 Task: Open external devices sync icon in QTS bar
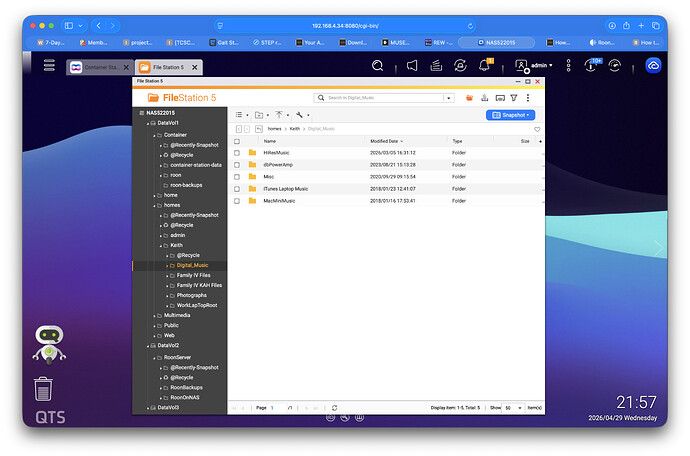coord(460,66)
